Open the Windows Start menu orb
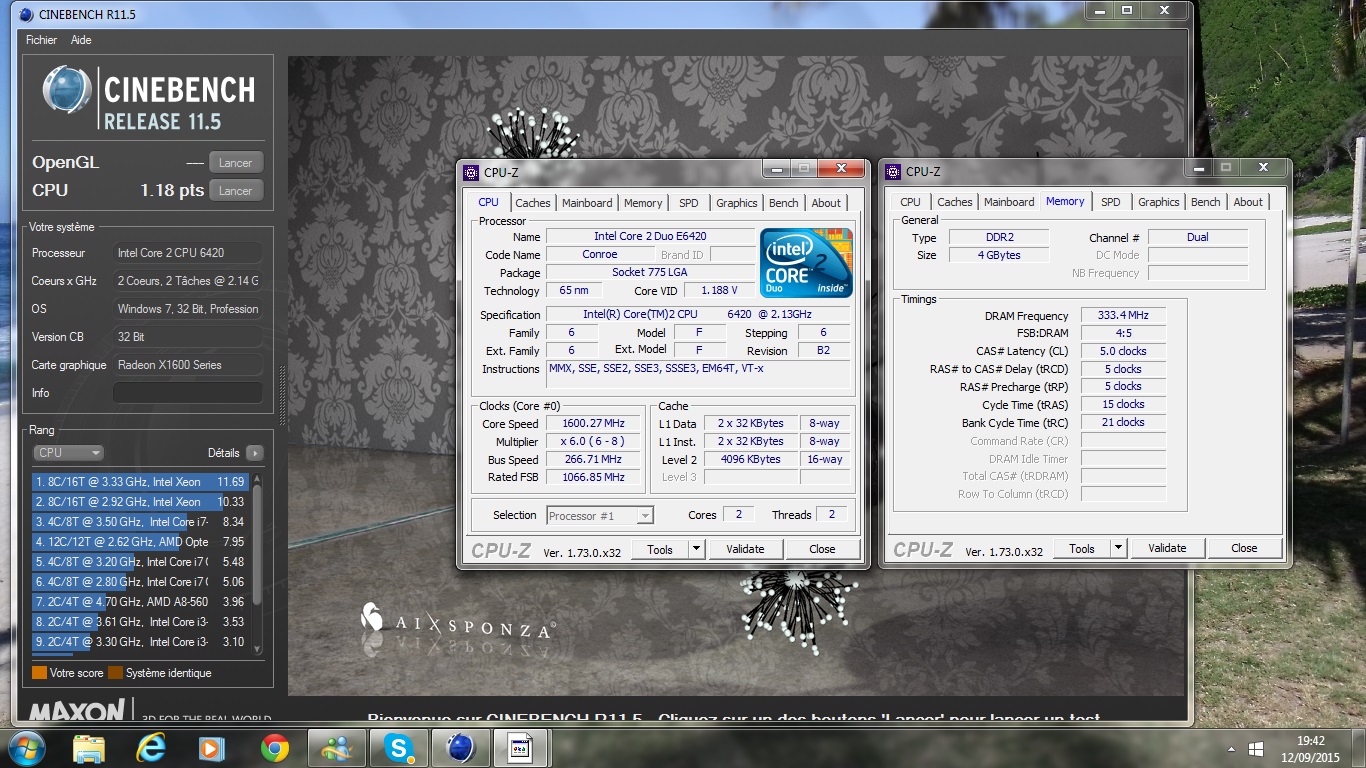 coord(26,747)
